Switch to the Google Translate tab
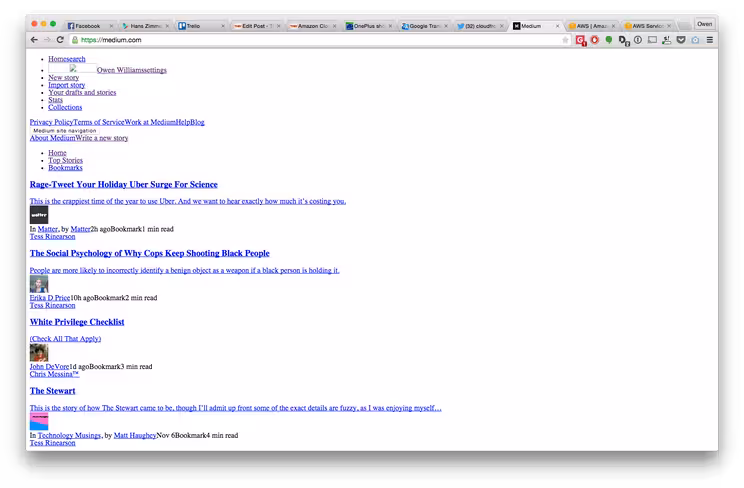 [x=424, y=26]
